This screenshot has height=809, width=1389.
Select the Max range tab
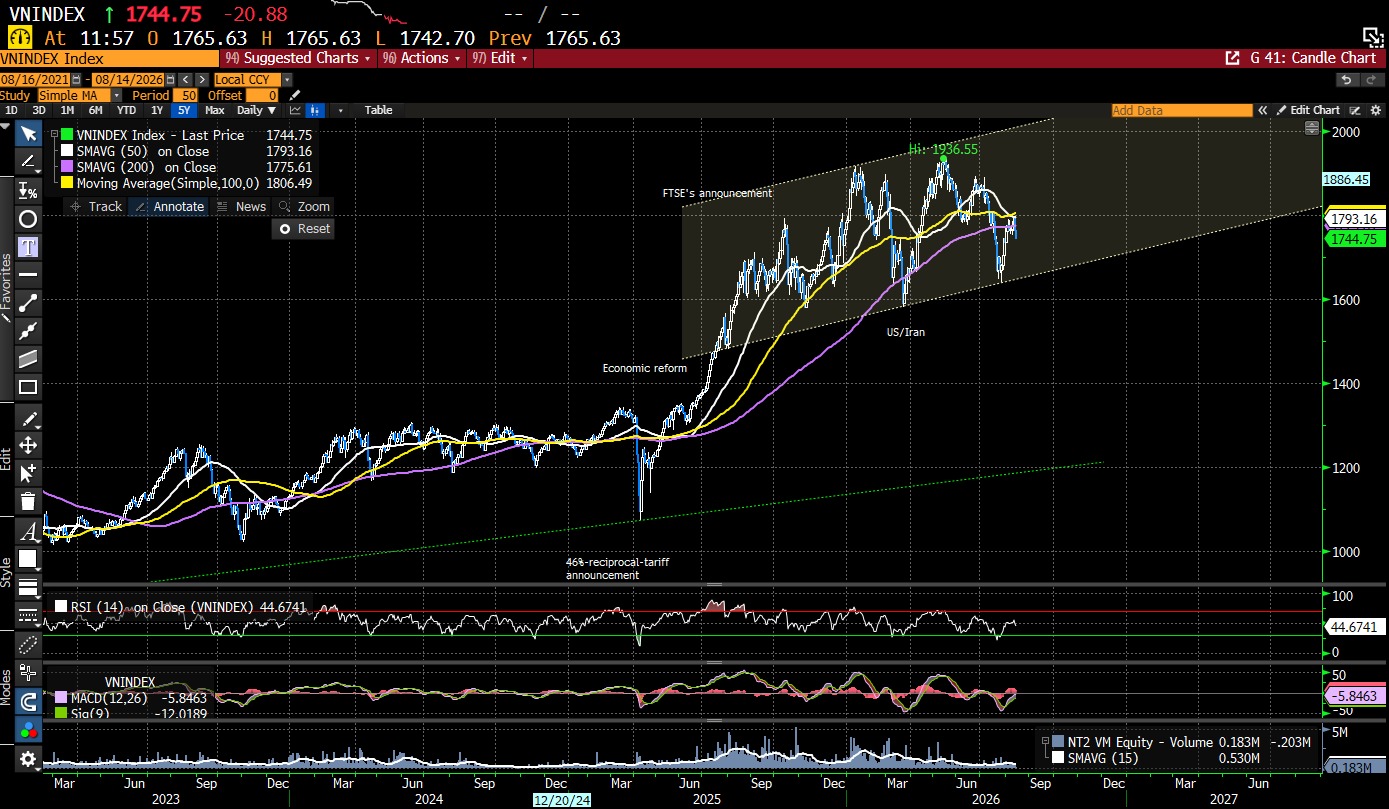[x=215, y=110]
